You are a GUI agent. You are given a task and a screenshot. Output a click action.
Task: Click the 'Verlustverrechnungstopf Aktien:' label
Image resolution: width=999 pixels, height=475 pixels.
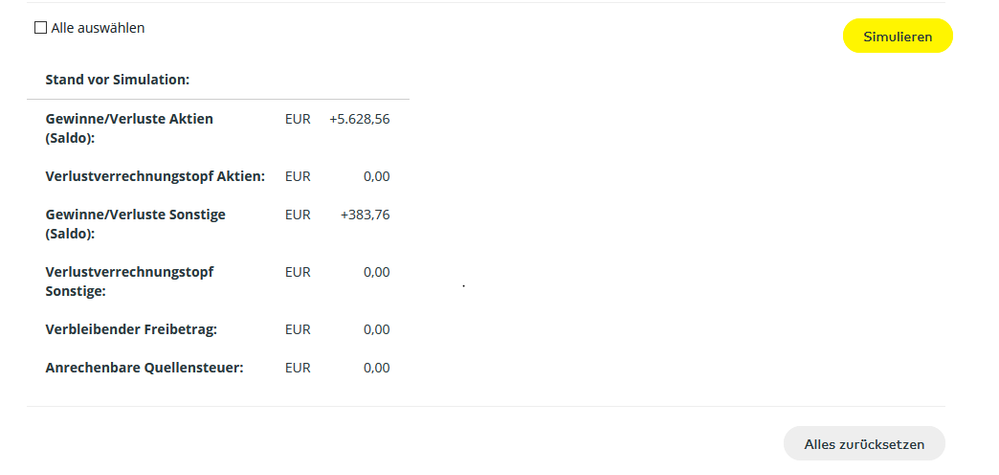[155, 176]
